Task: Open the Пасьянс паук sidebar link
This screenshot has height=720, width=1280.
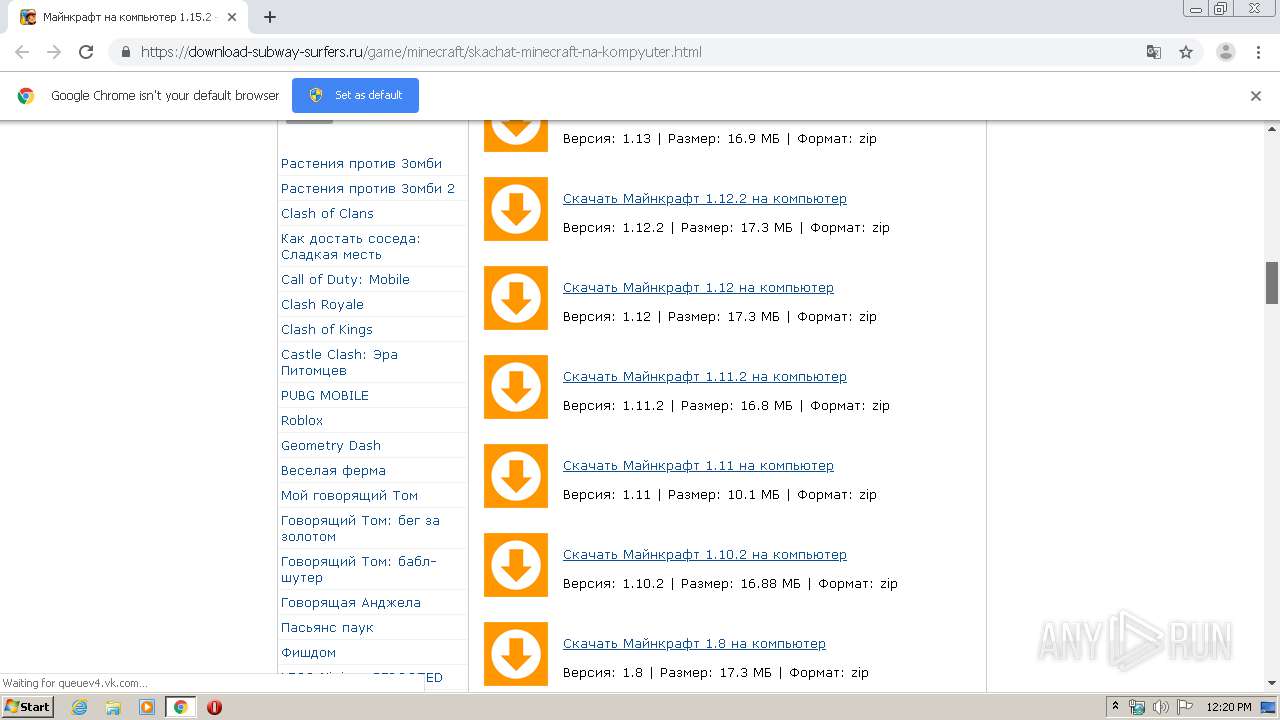Action: pyautogui.click(x=327, y=627)
